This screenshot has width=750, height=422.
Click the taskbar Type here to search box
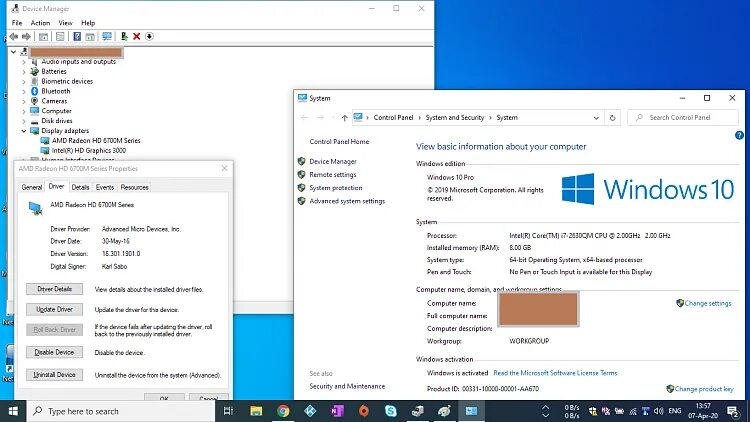(x=121, y=411)
